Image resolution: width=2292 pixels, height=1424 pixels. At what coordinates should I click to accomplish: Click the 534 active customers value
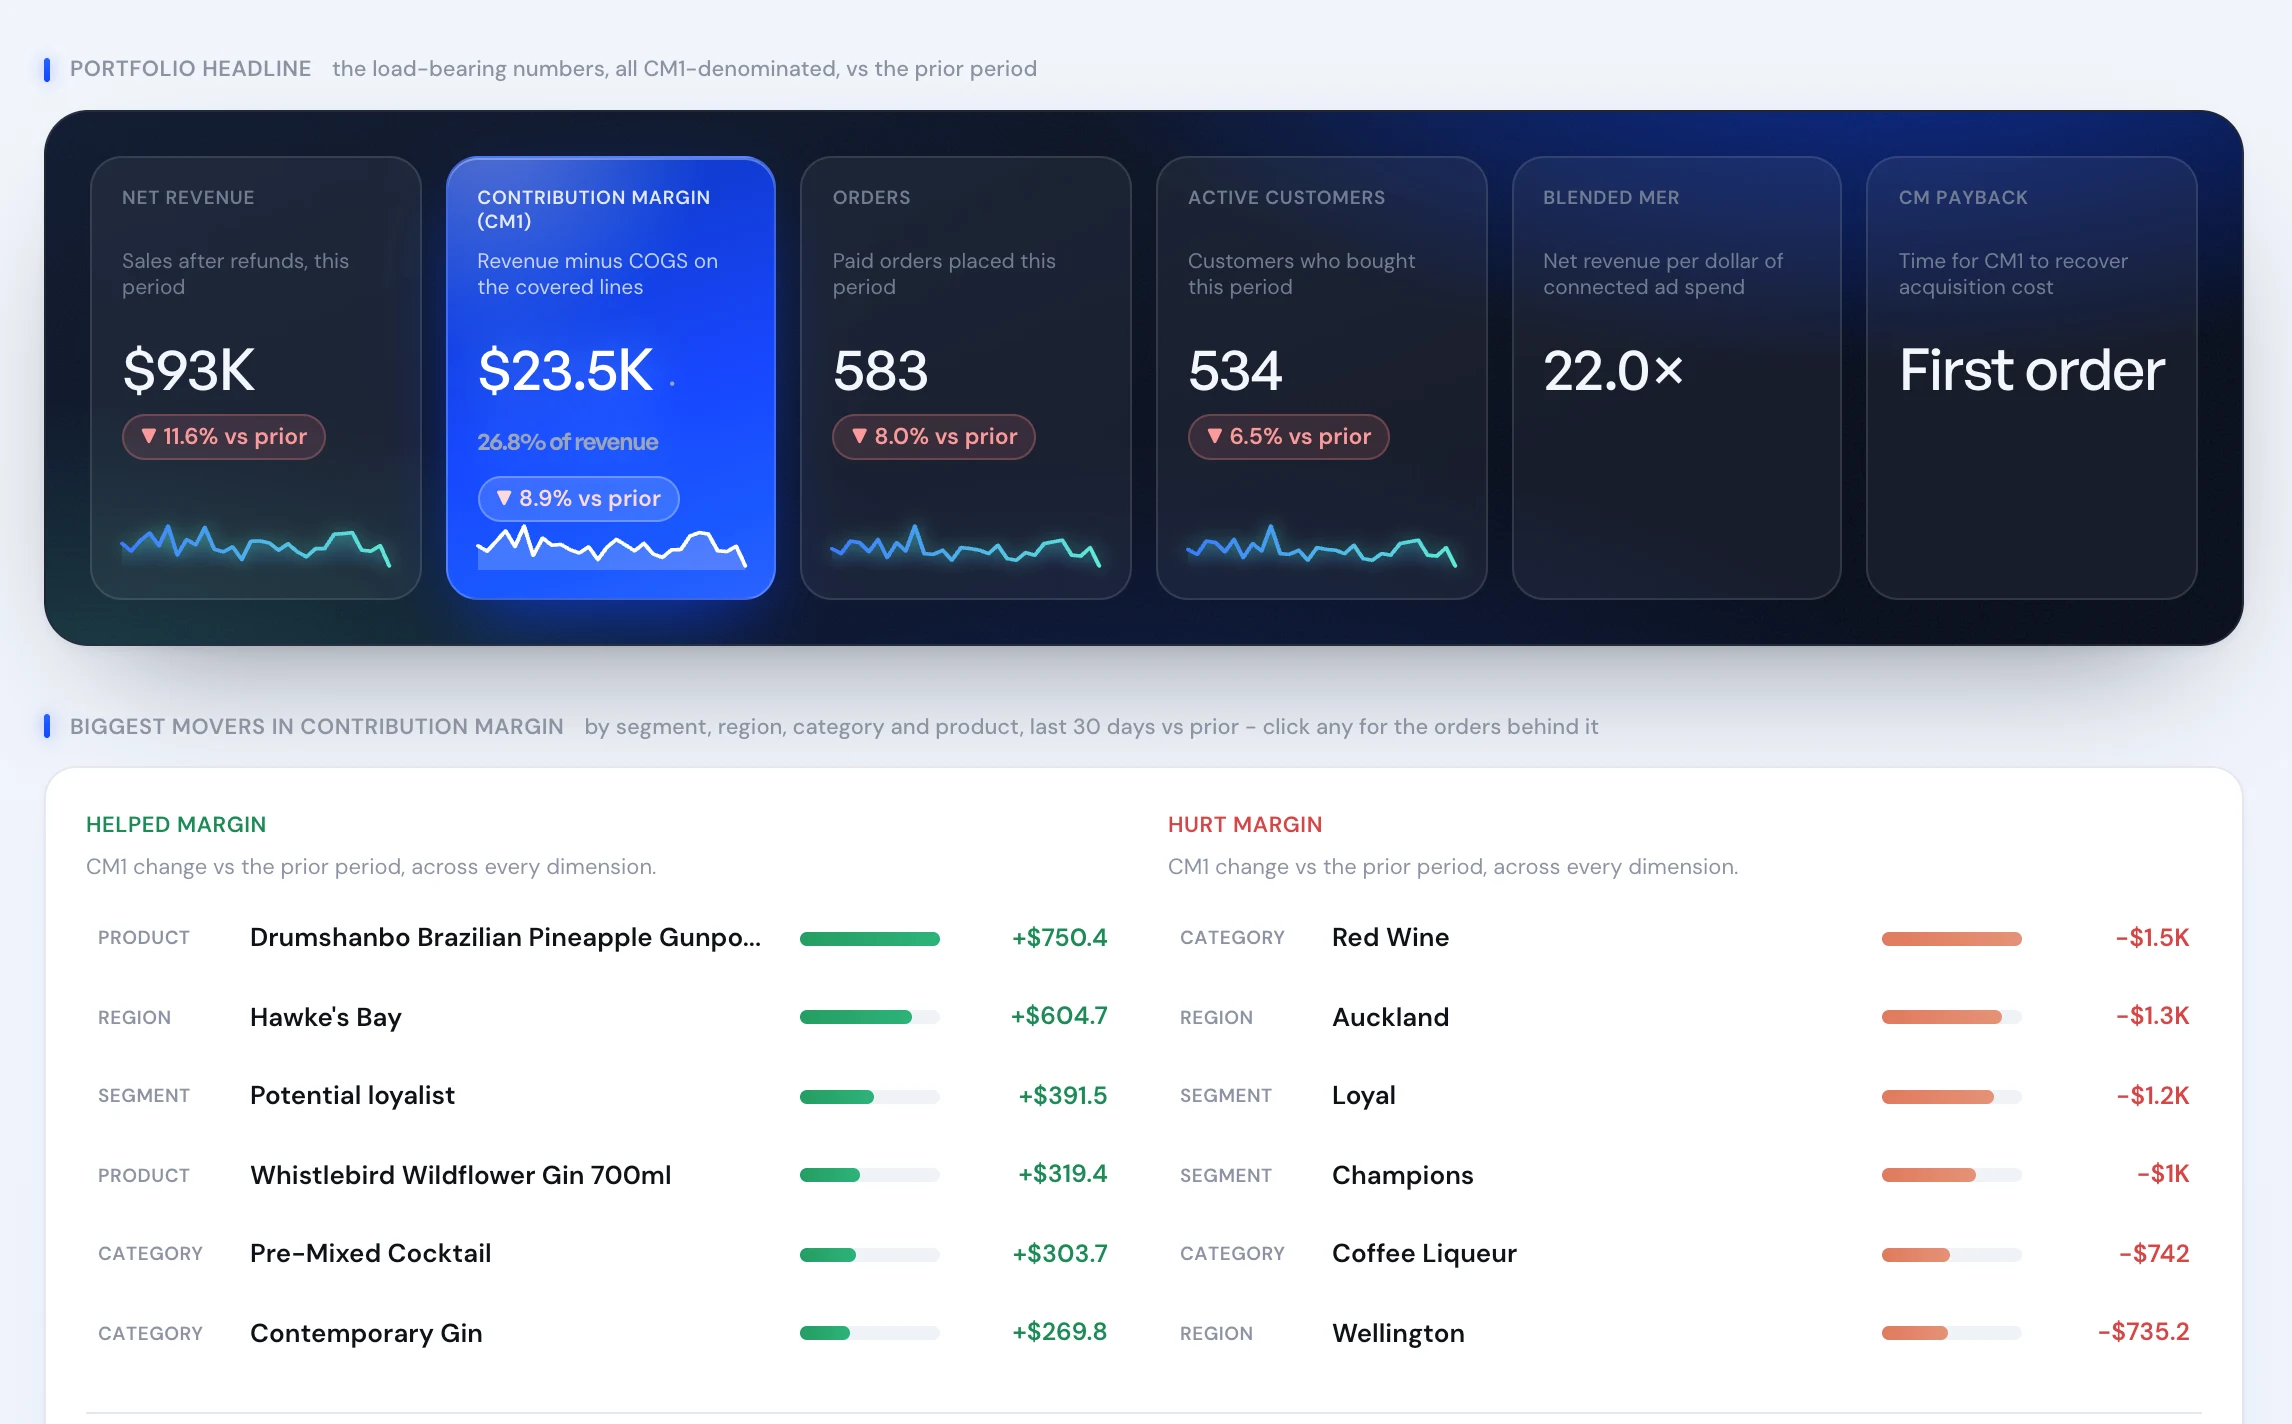[x=1235, y=371]
